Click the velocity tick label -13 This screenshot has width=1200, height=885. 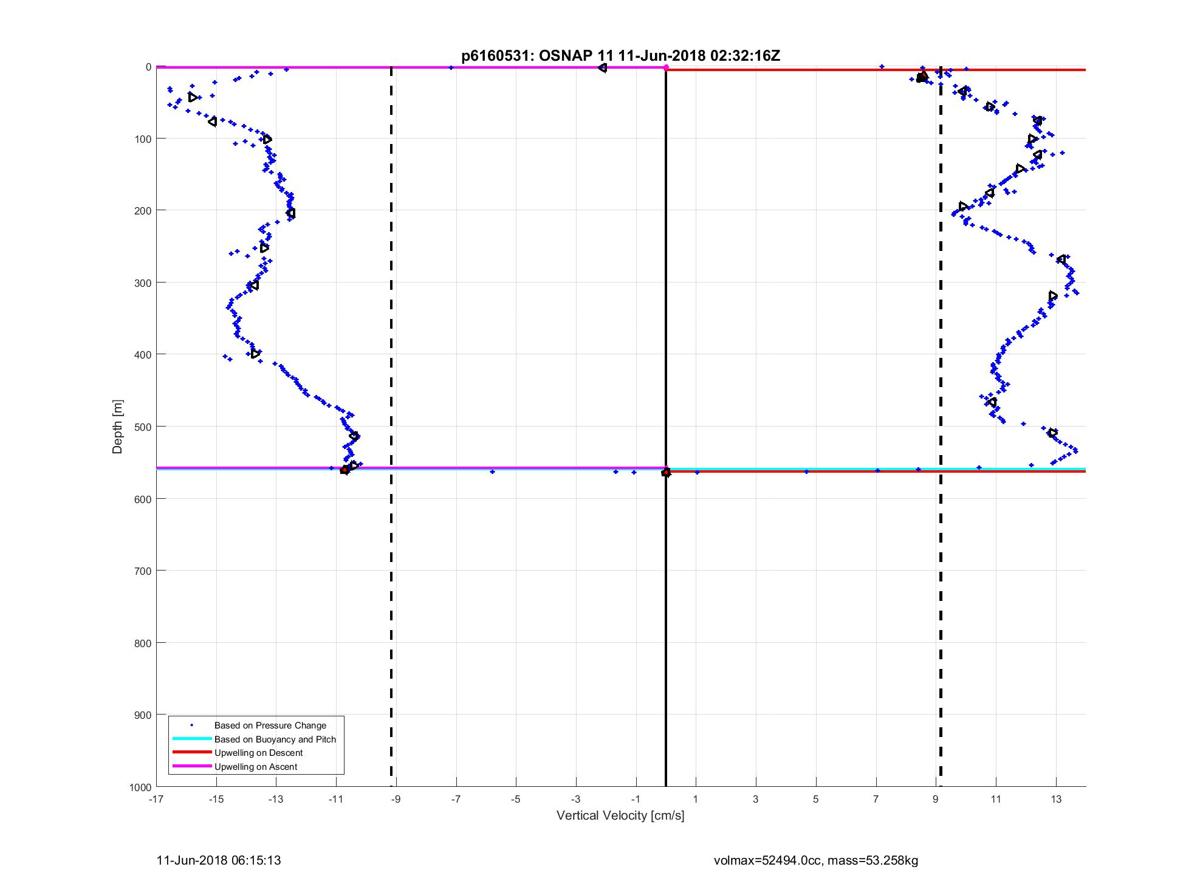pyautogui.click(x=276, y=799)
